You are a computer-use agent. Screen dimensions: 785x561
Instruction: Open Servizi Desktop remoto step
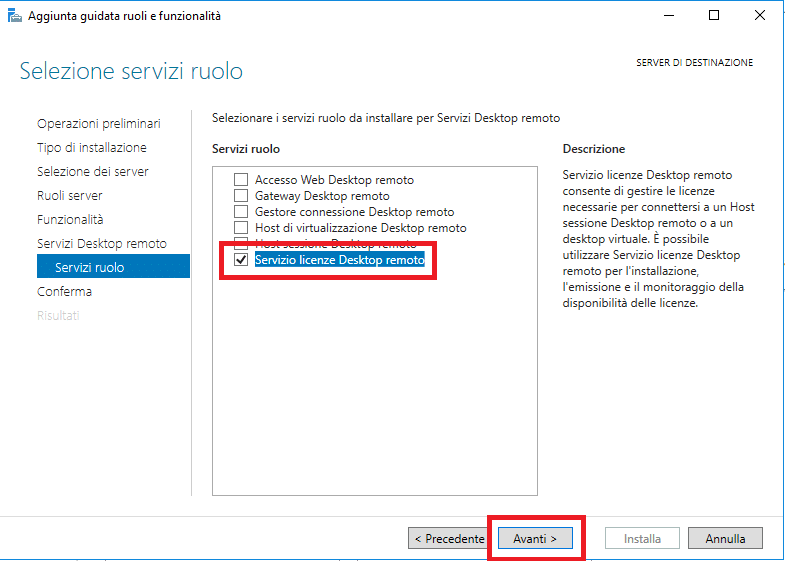[102, 244]
